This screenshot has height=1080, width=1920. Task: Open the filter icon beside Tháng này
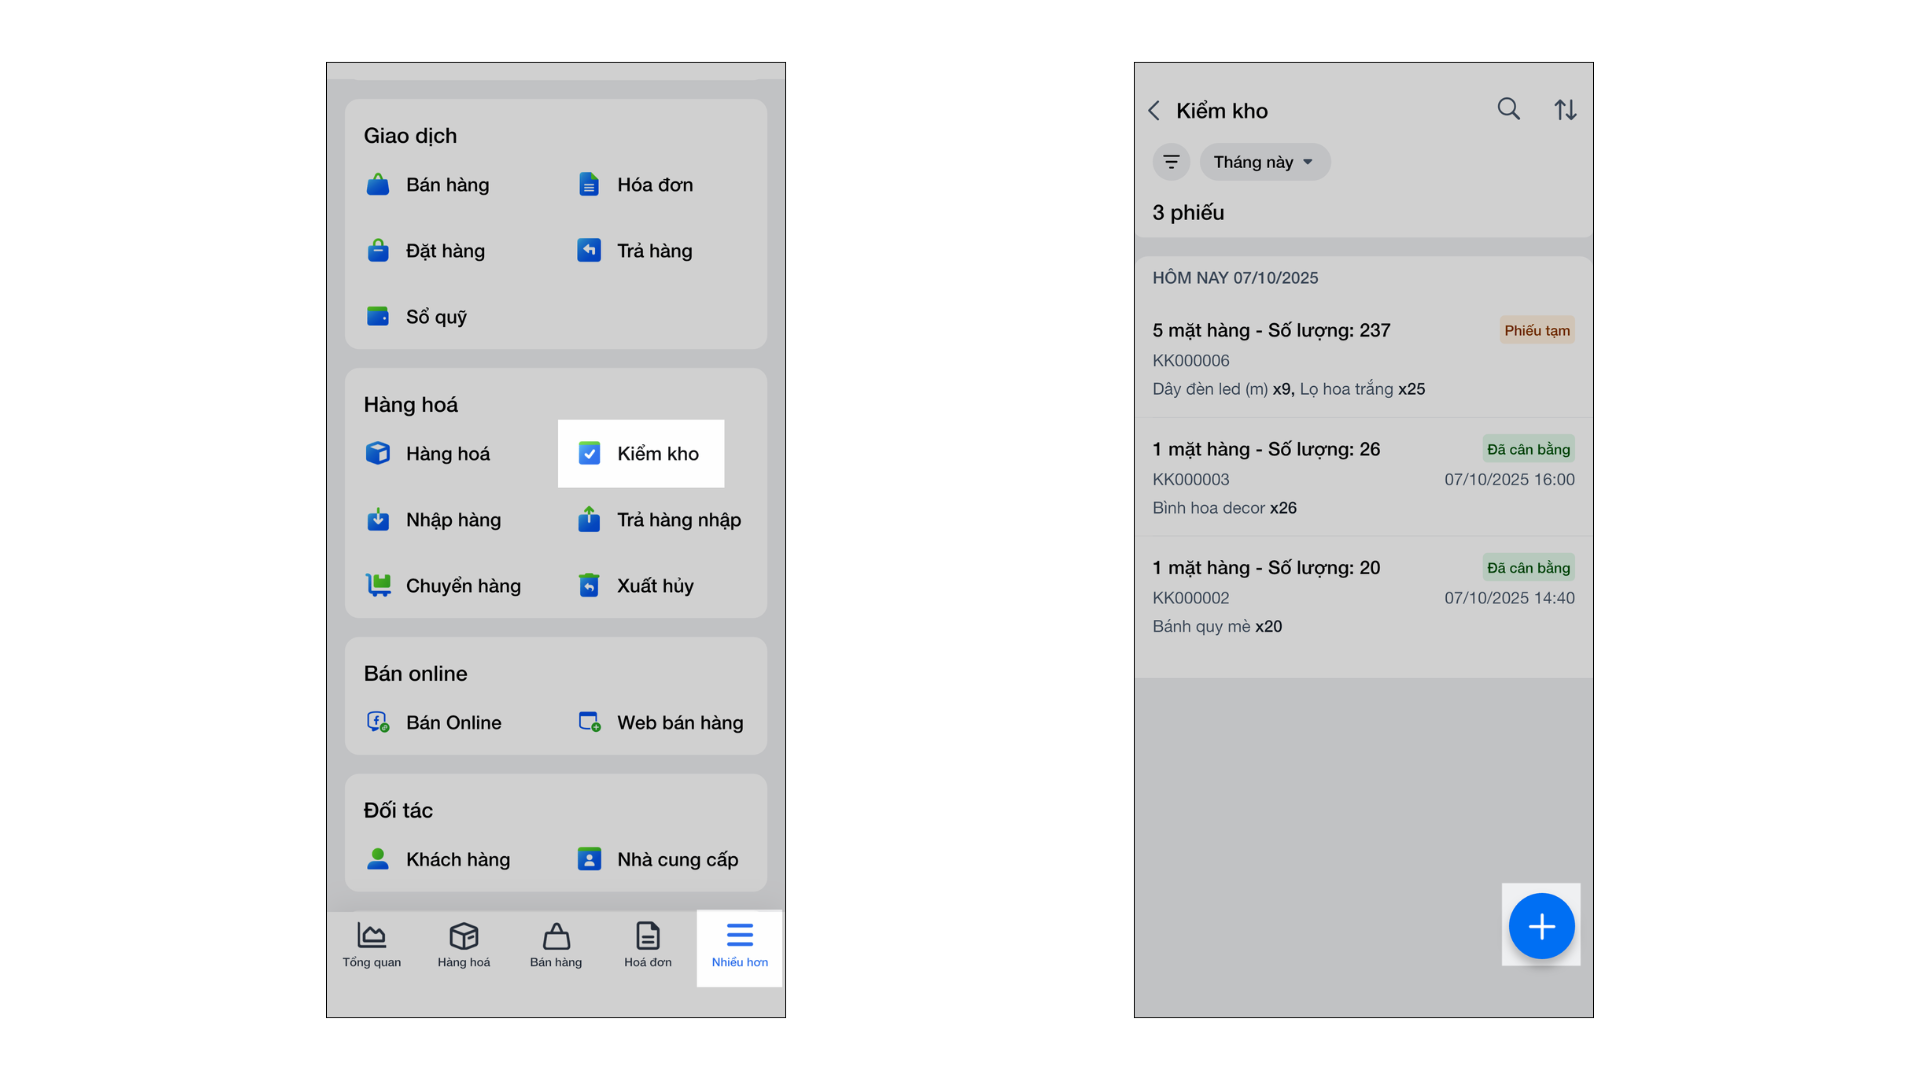point(1171,162)
